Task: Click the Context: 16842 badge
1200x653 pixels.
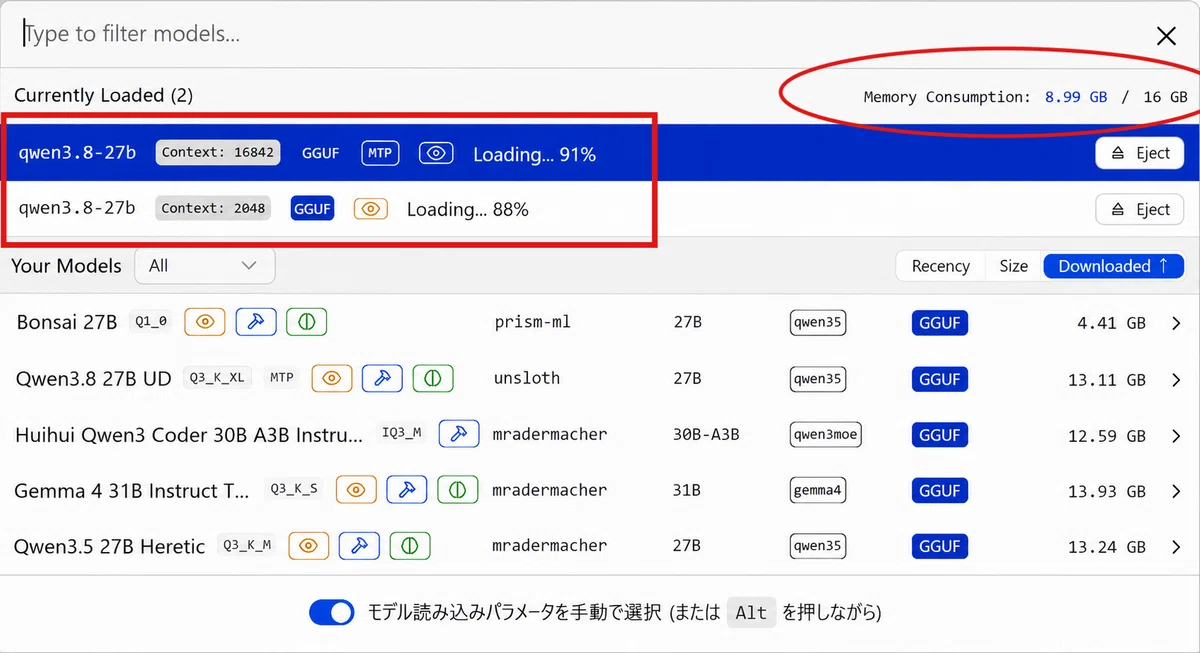Action: (218, 153)
